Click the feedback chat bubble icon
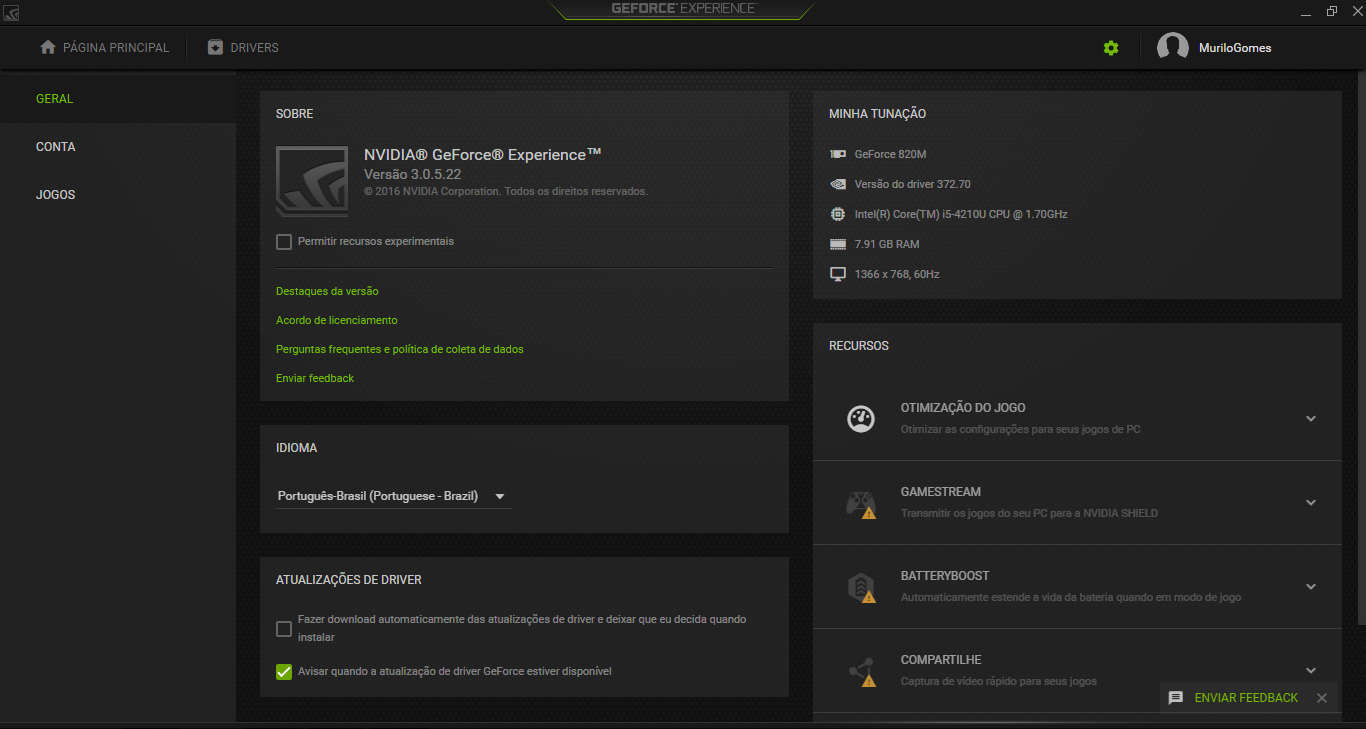 1176,698
